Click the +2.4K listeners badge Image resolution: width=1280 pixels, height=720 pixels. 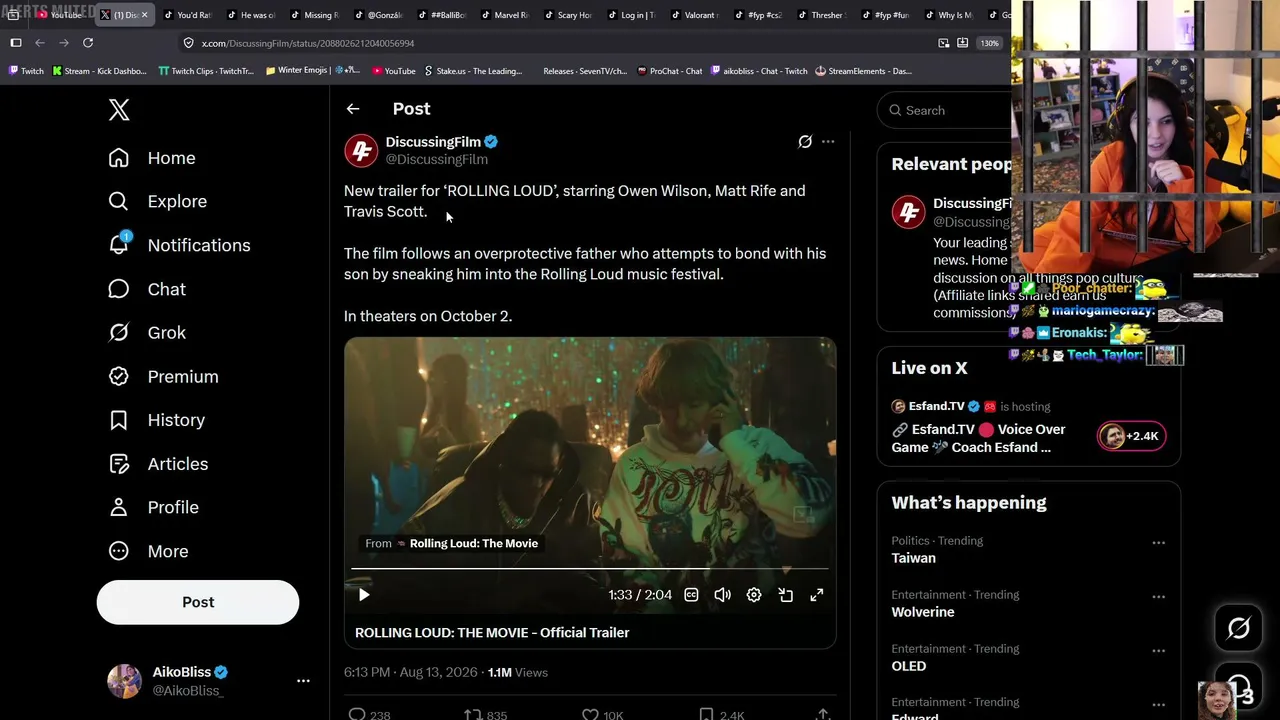(1132, 436)
